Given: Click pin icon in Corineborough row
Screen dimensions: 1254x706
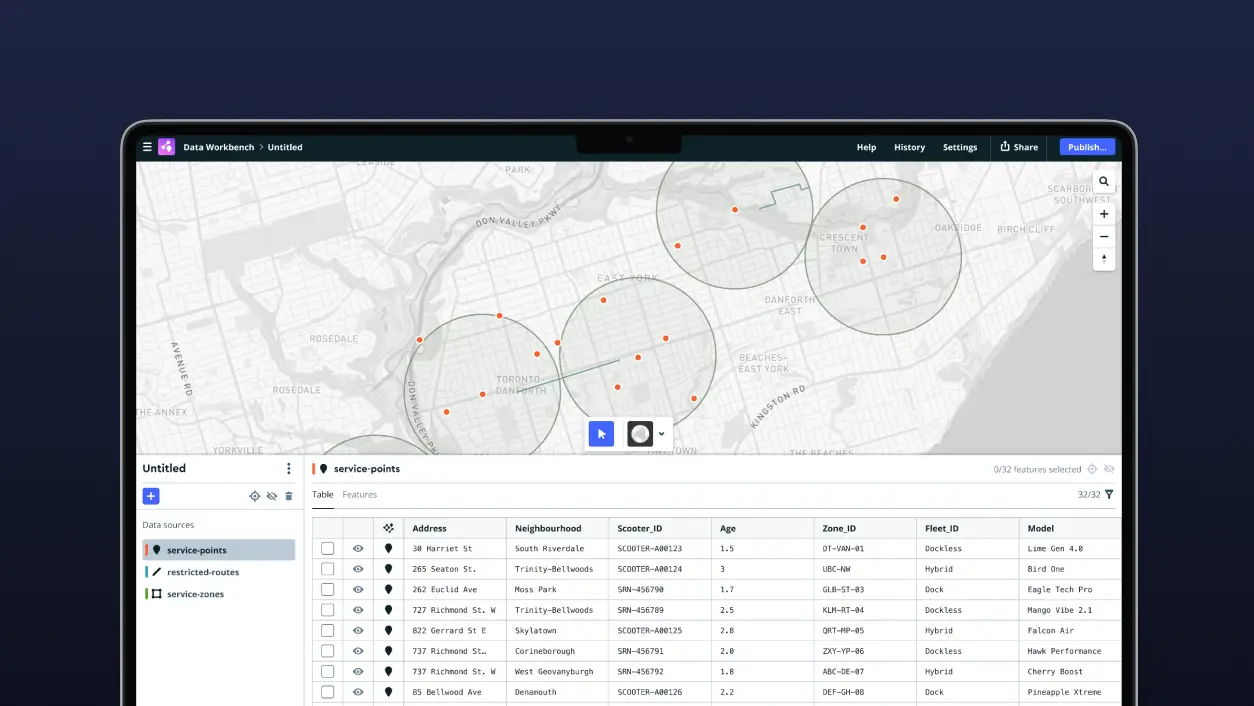Looking at the screenshot, I should (389, 651).
